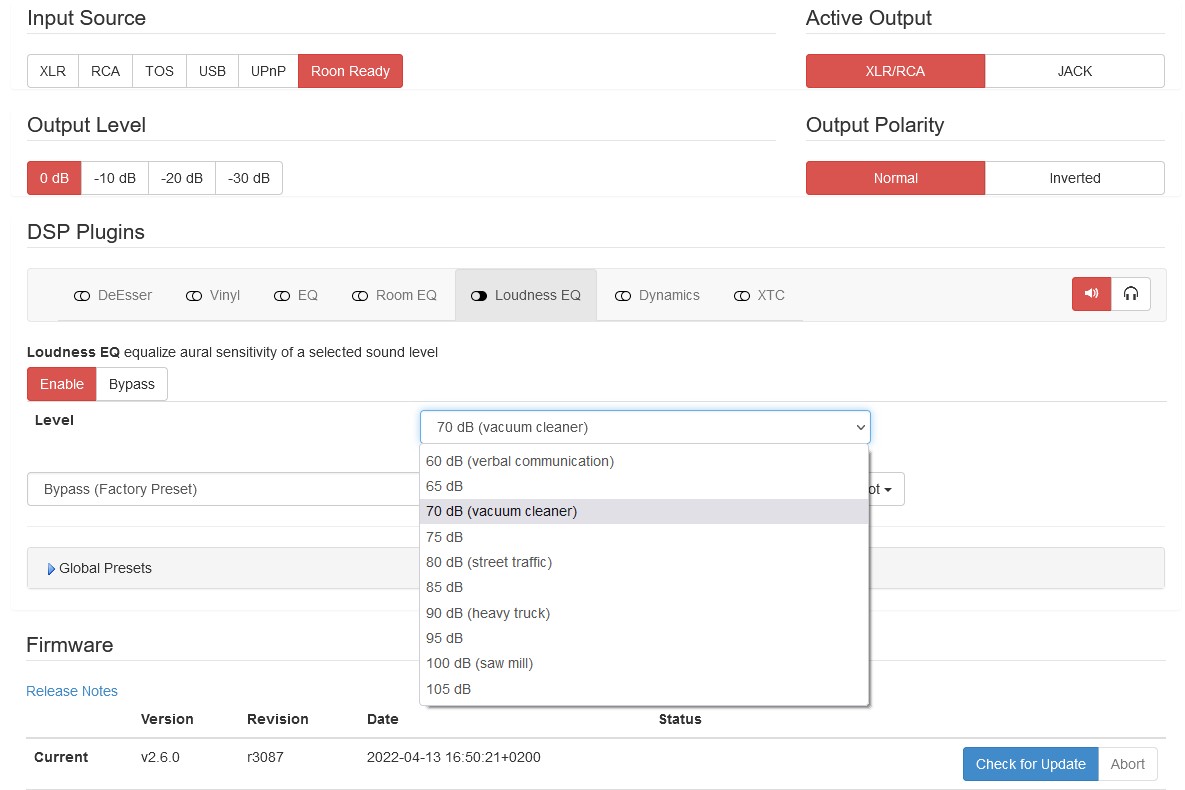Click firmware version v2.6.0
This screenshot has width=1185, height=790.
pos(160,757)
